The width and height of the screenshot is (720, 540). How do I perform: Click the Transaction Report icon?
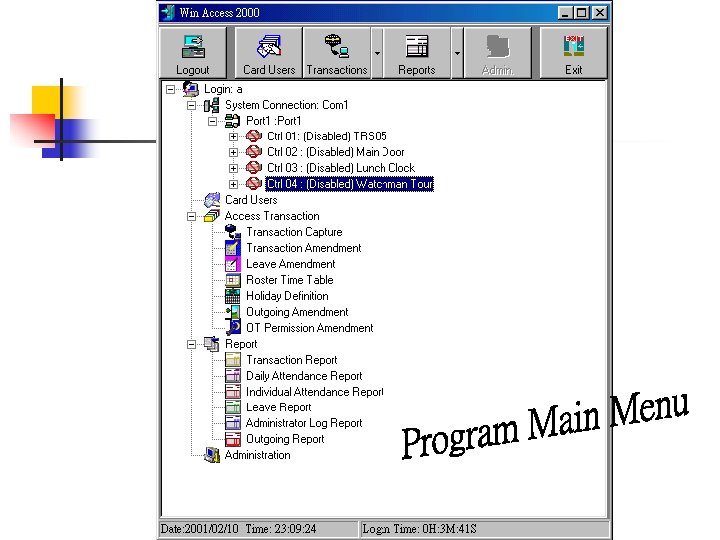coord(233,360)
